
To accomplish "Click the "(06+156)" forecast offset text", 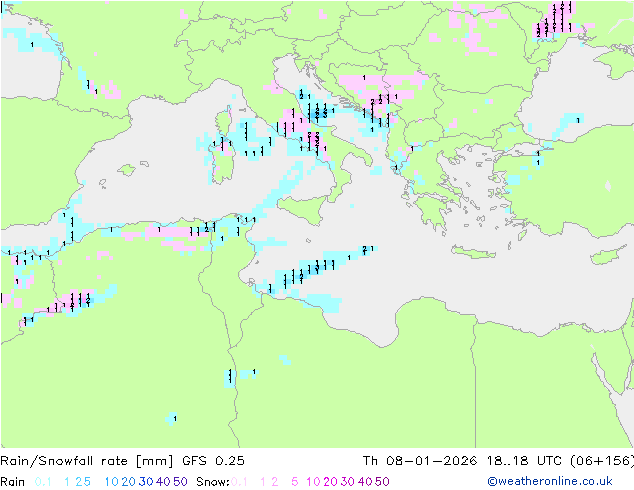I will (602, 460).
